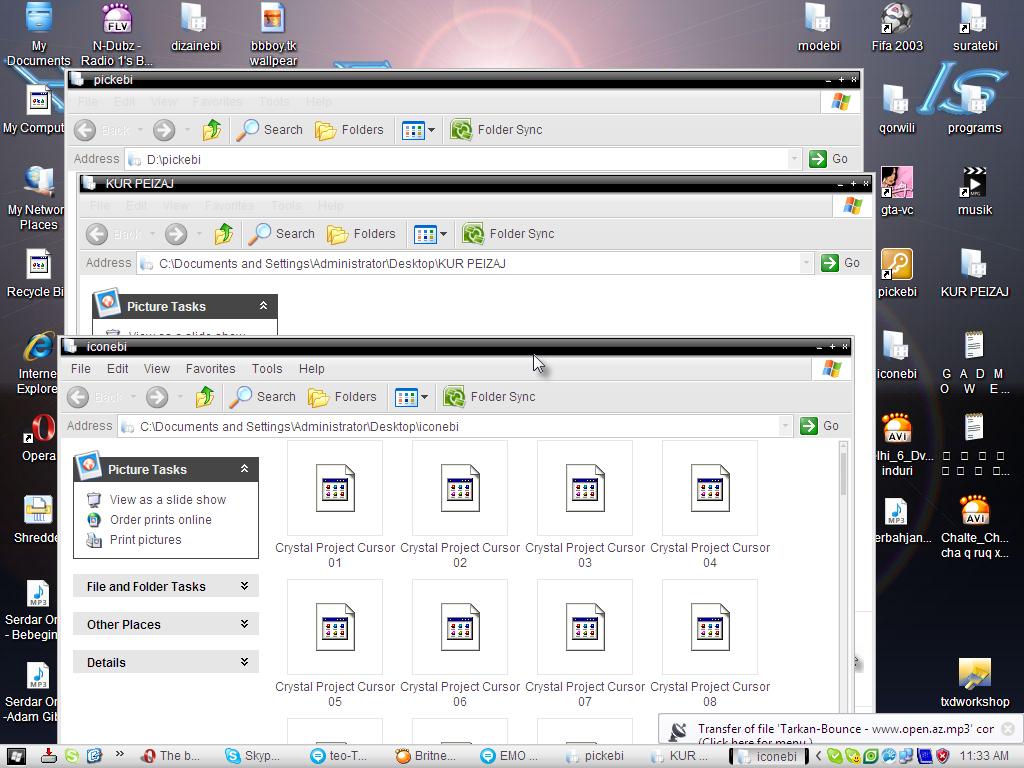Open Search in iconebi window toolbar

click(263, 396)
